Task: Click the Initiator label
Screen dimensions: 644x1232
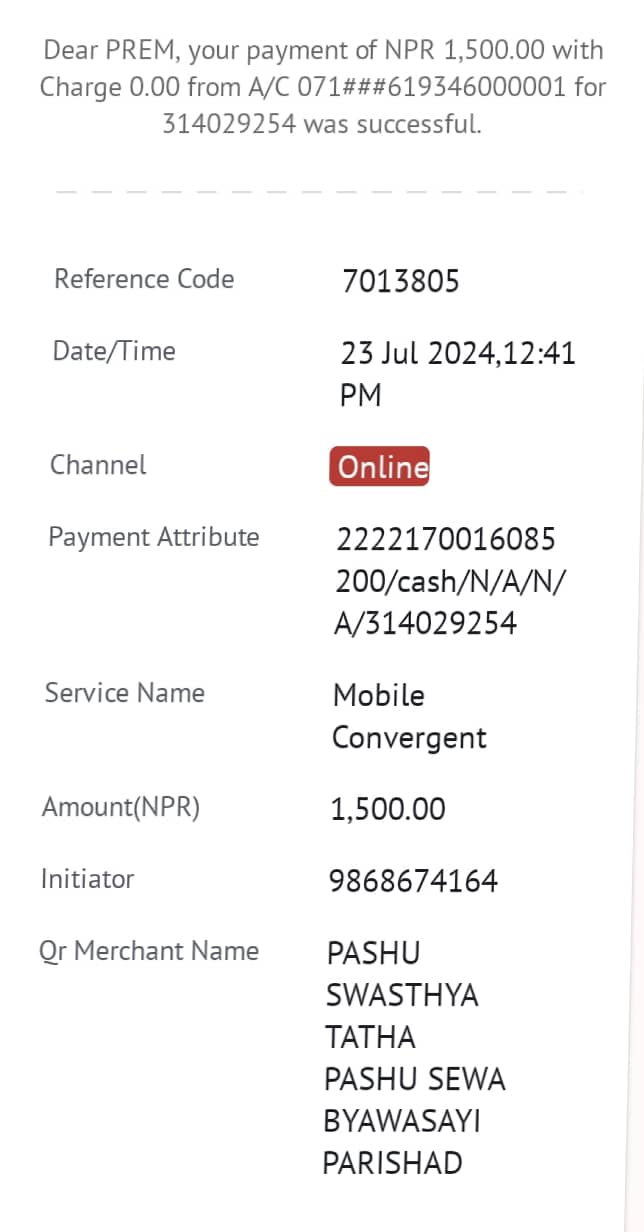Action: 87,879
